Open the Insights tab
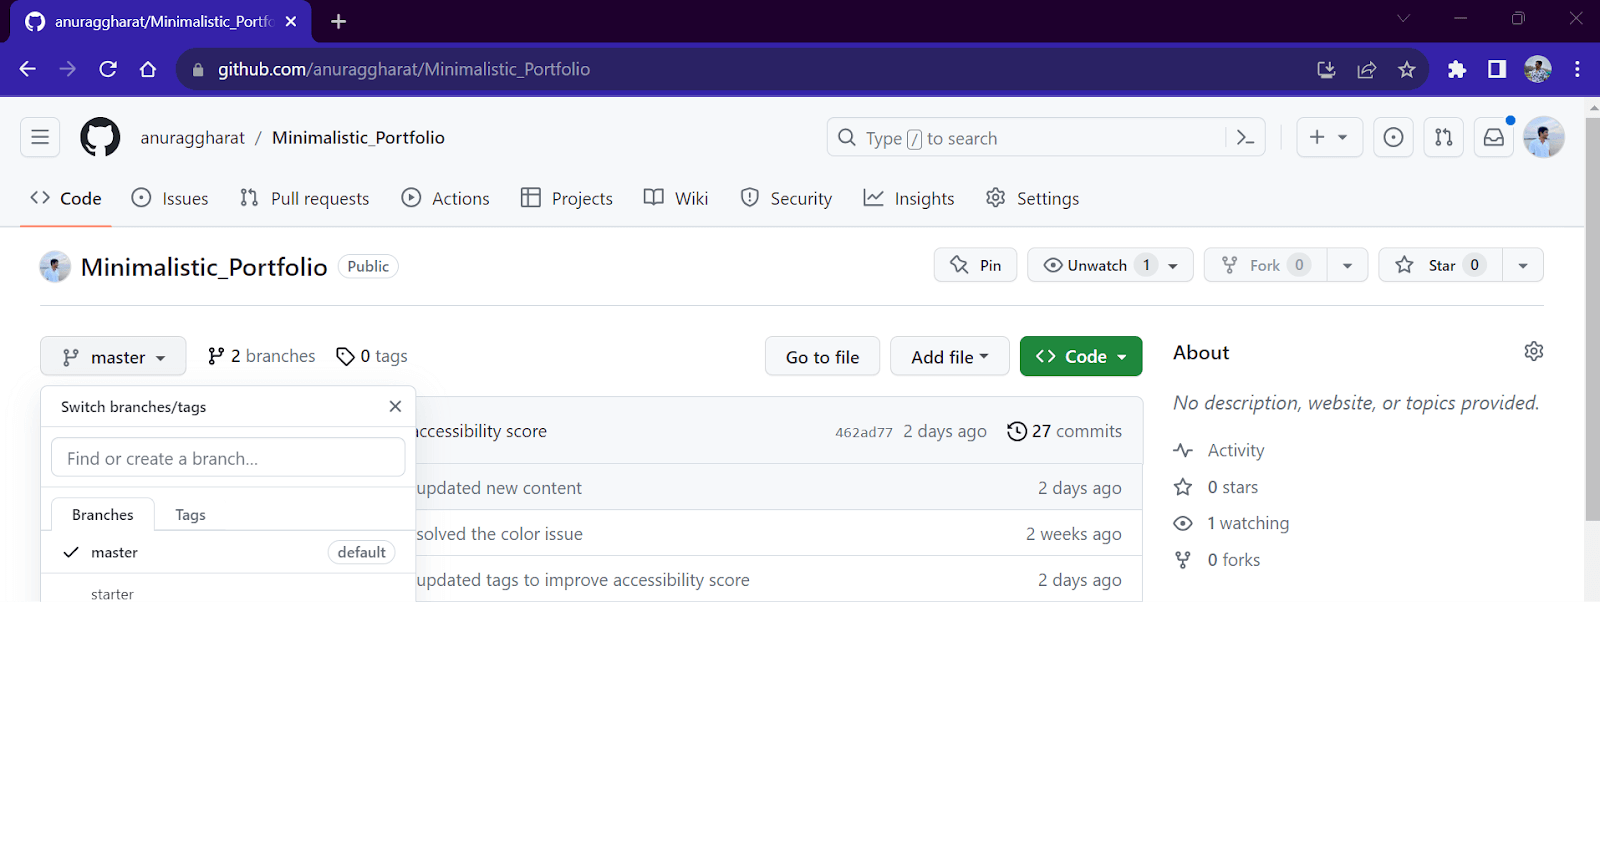This screenshot has height=841, width=1600. (x=909, y=198)
